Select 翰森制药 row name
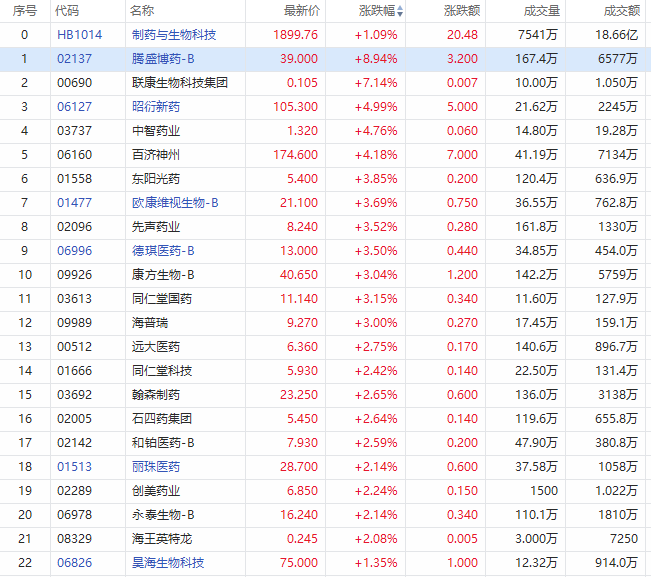The width and height of the screenshot is (651, 577). point(156,395)
